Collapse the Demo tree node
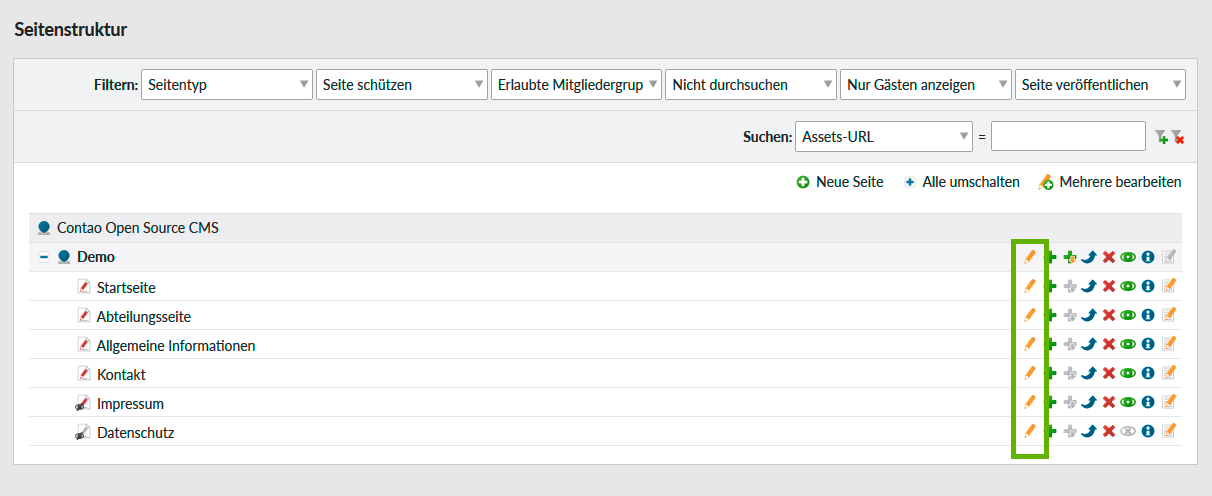This screenshot has height=496, width=1212. (44, 257)
